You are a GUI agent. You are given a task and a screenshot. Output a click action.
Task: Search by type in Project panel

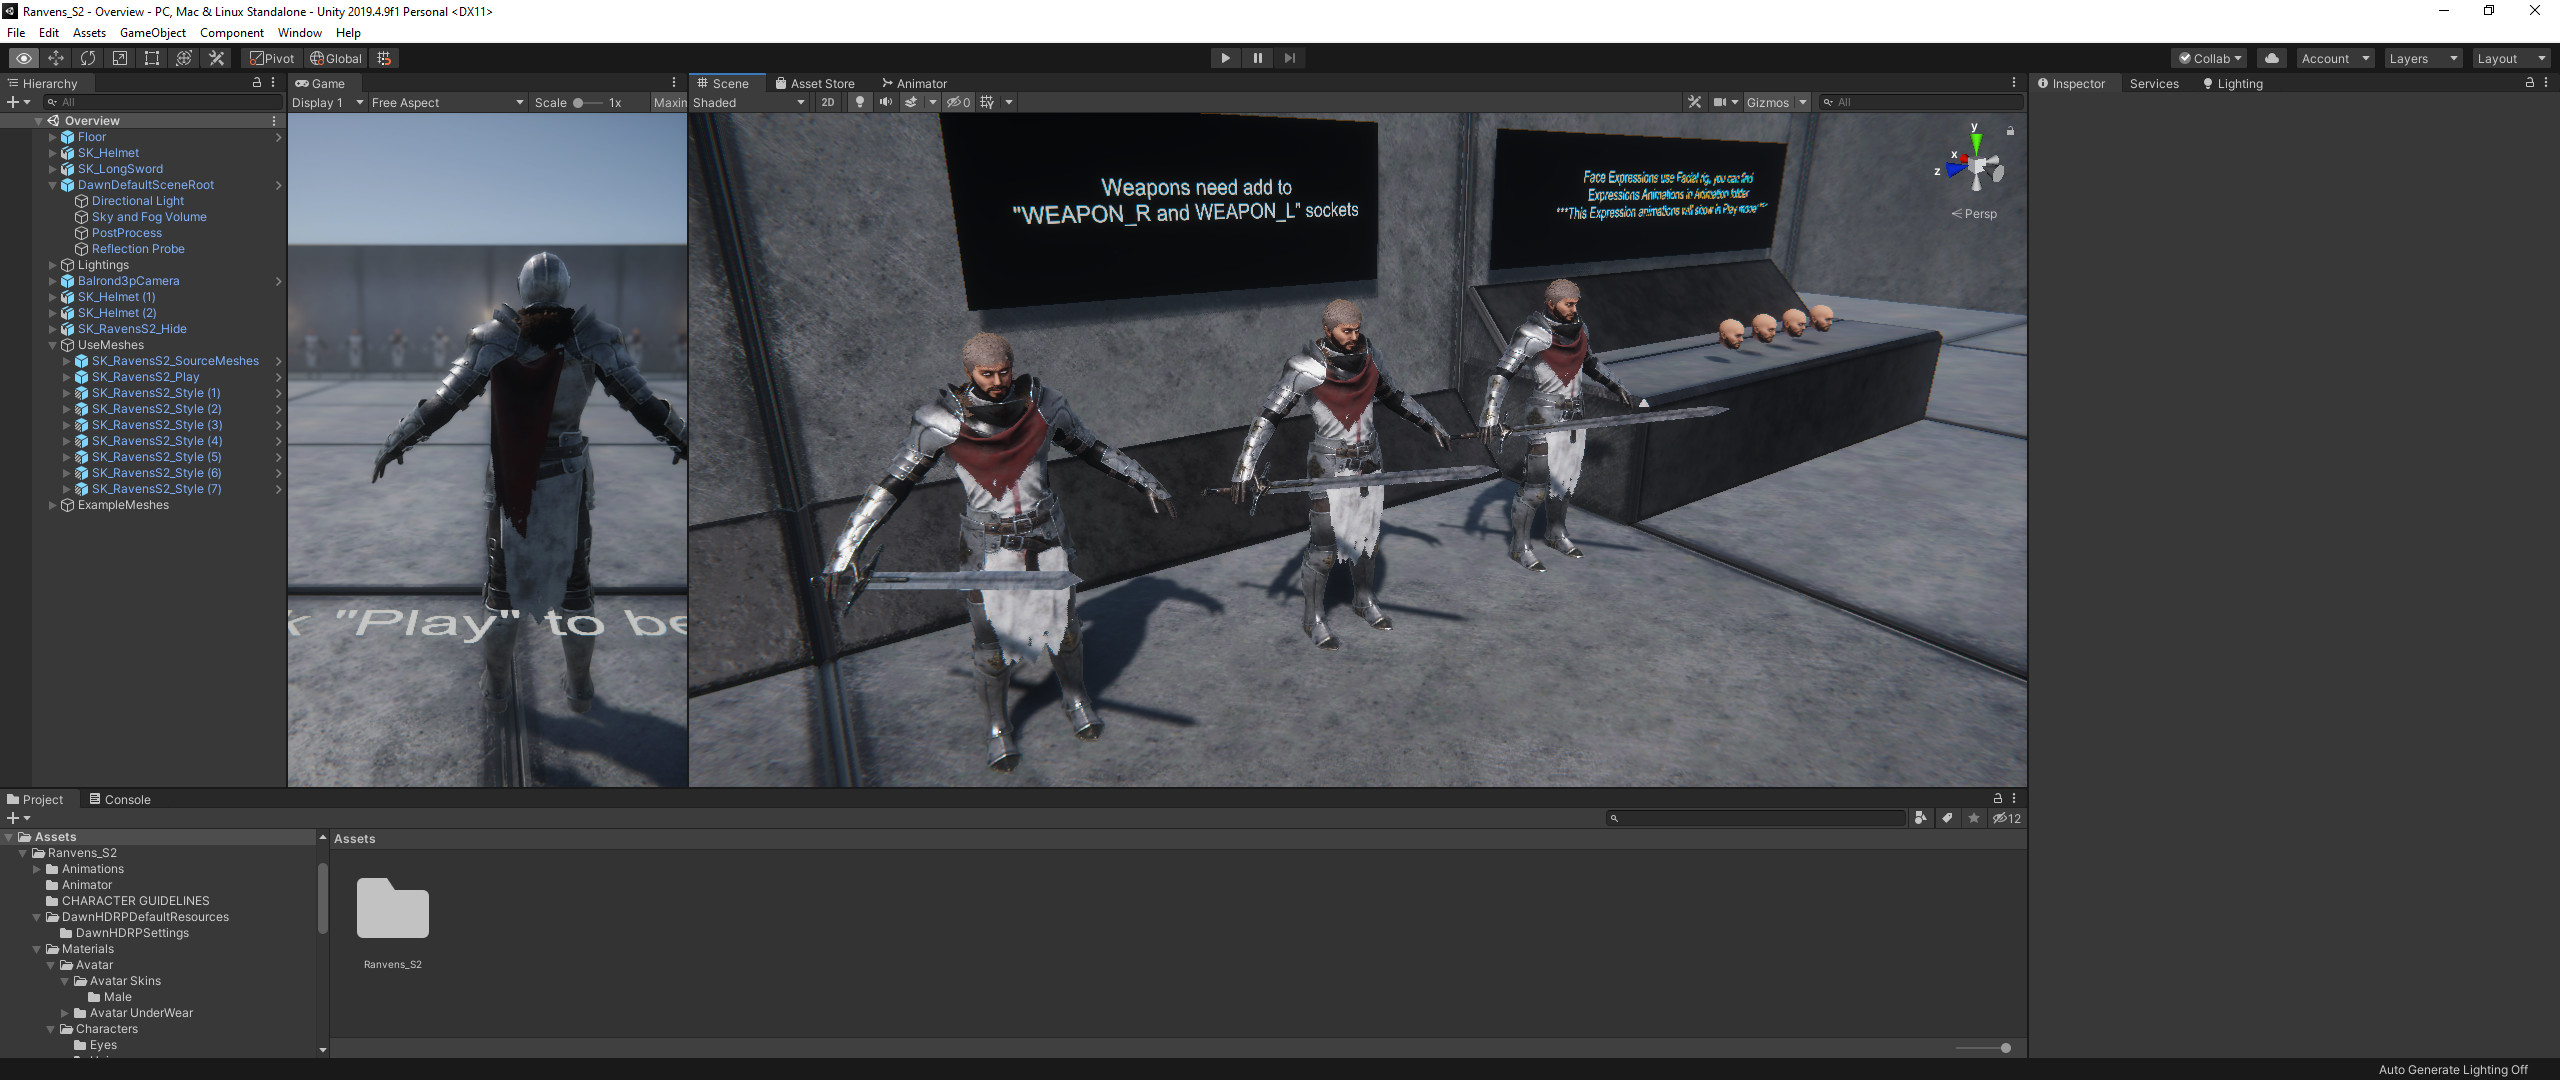click(x=1920, y=818)
